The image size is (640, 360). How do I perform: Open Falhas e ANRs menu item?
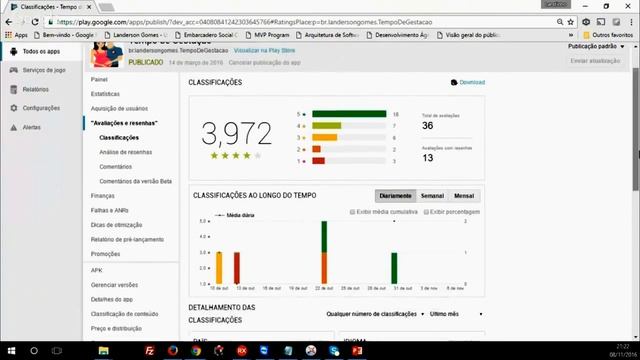click(109, 211)
